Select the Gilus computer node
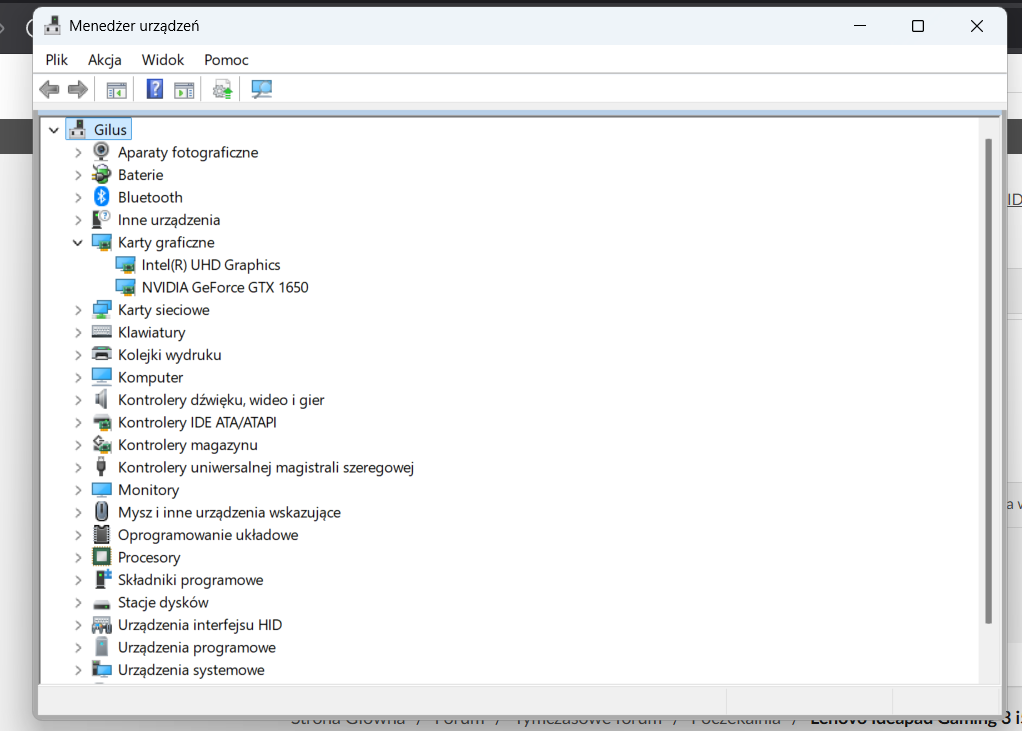This screenshot has height=731, width=1022. pos(110,130)
